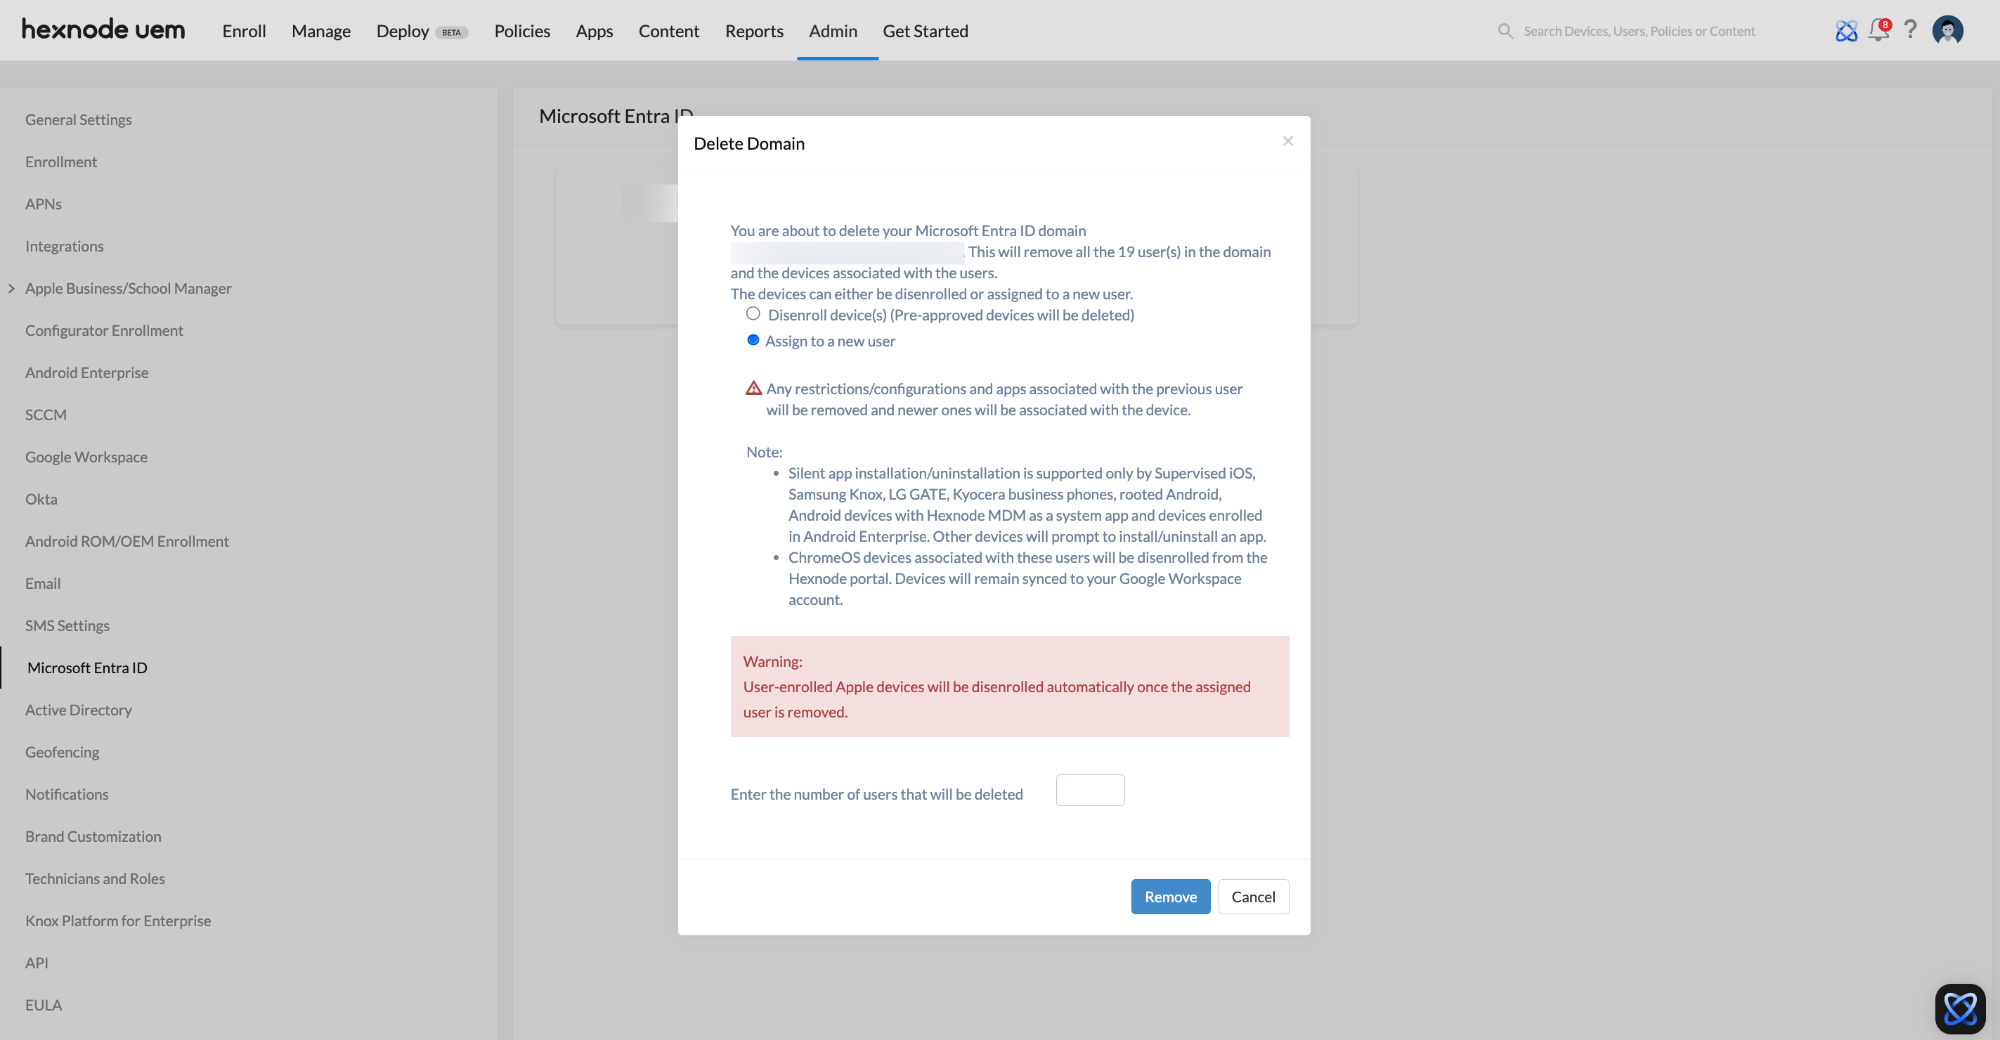Open the user profile avatar
Image resolution: width=2000 pixels, height=1040 pixels.
click(1948, 30)
